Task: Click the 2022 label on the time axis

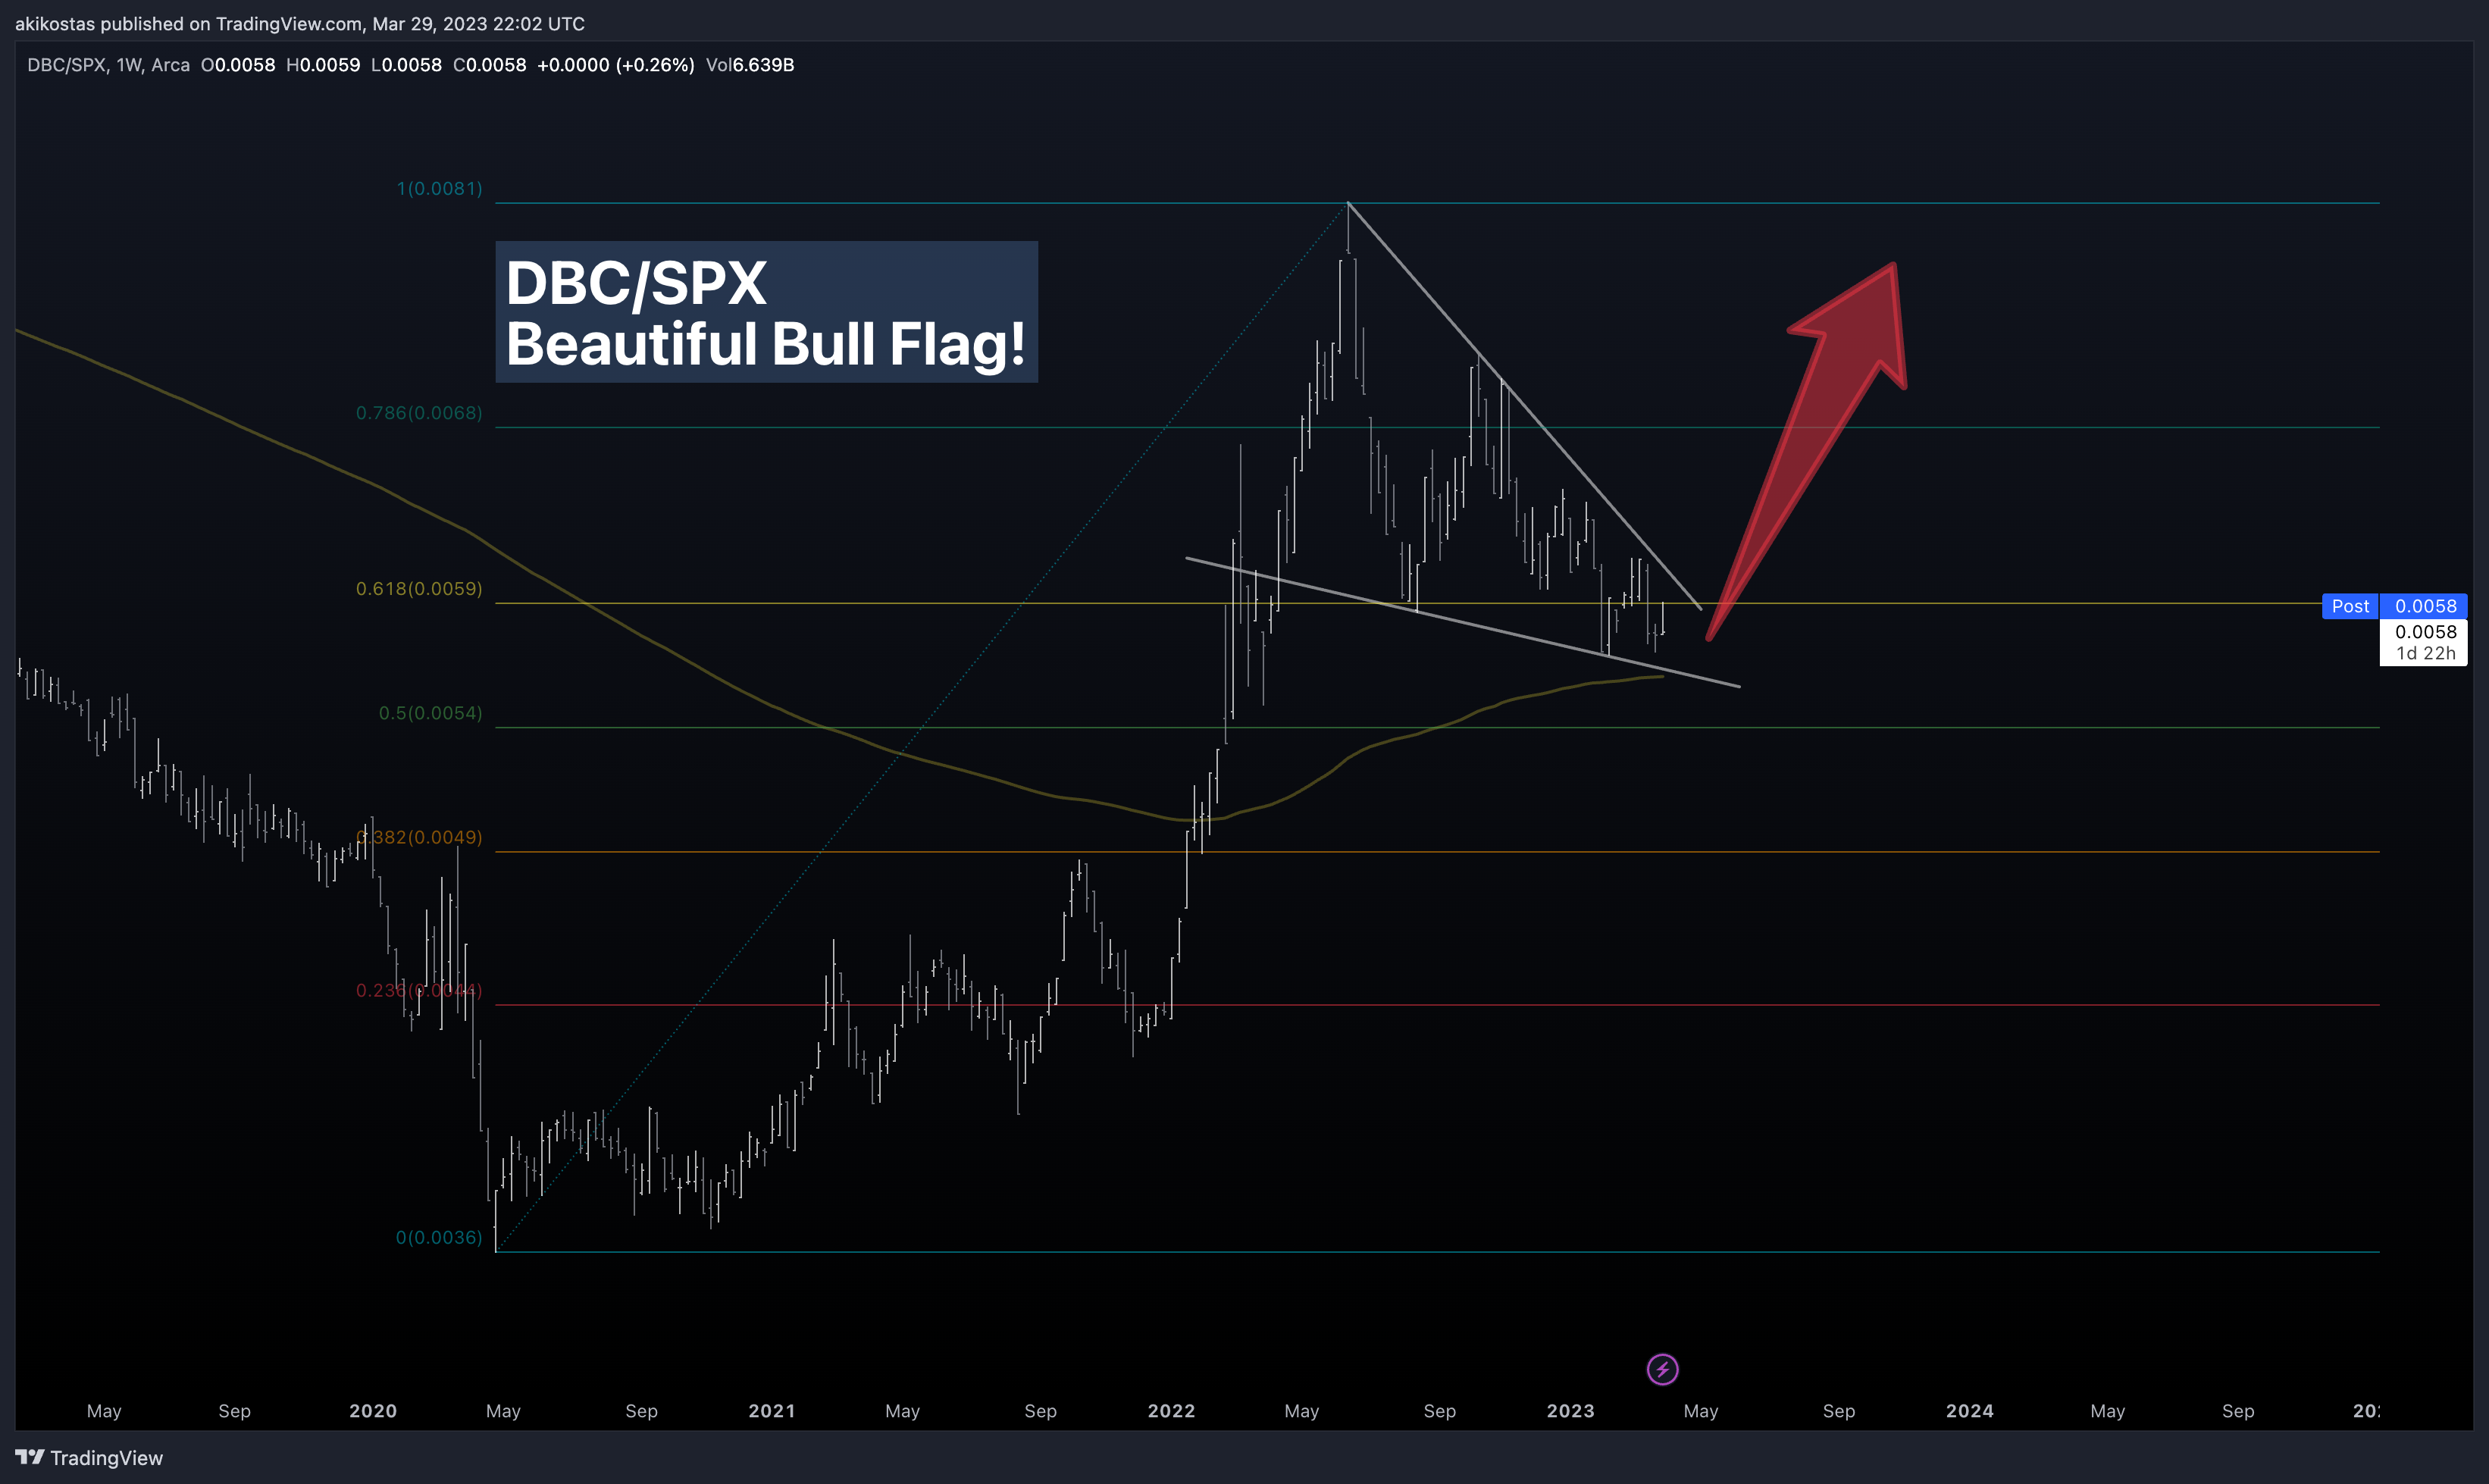Action: 1171,1411
